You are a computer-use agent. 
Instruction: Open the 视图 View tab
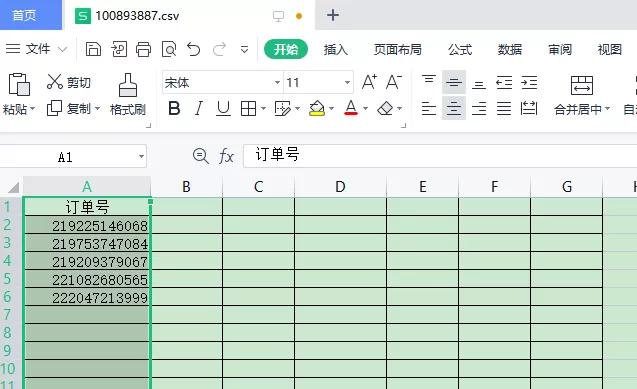tap(610, 50)
